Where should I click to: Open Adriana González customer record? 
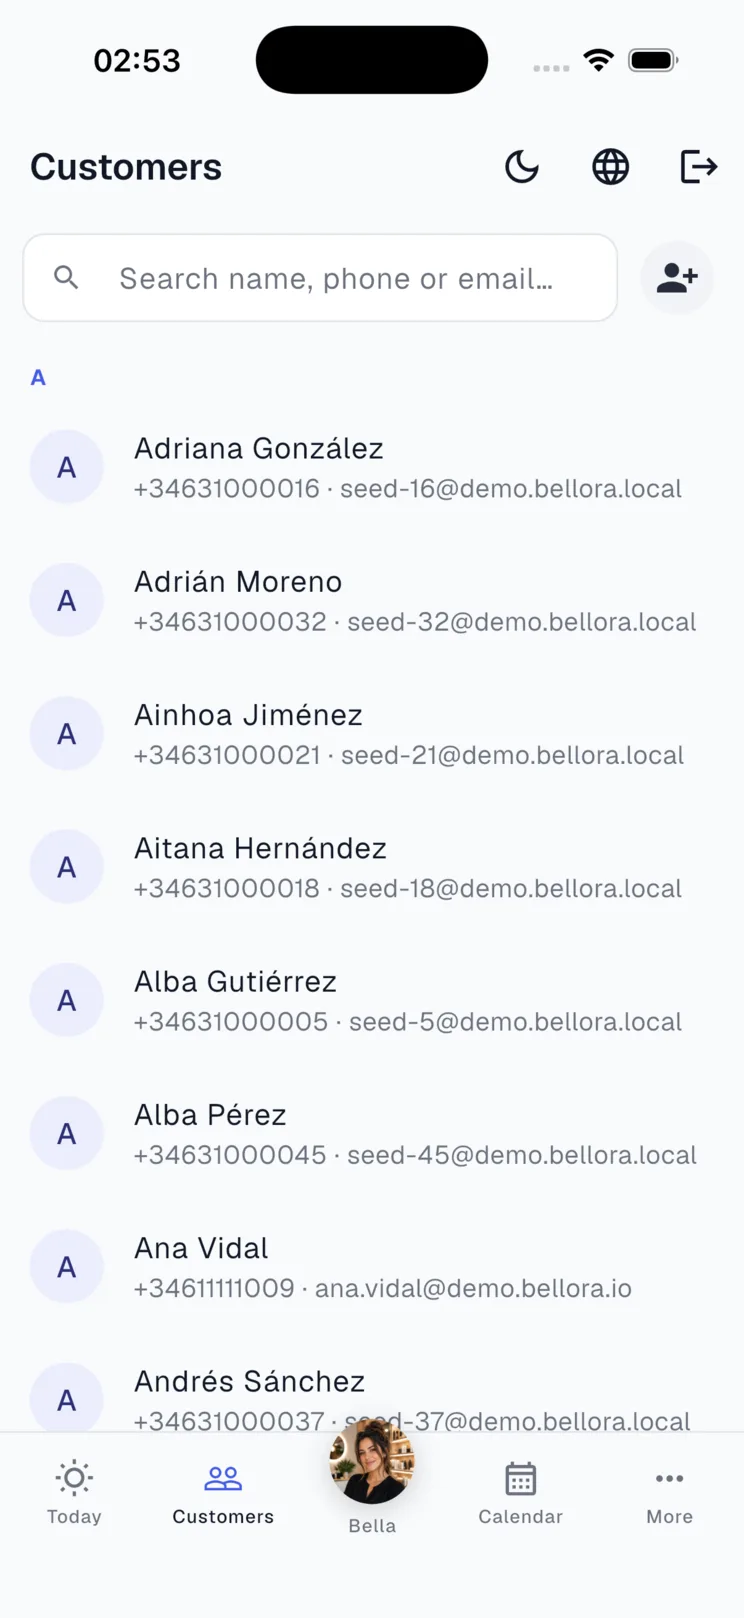click(372, 467)
